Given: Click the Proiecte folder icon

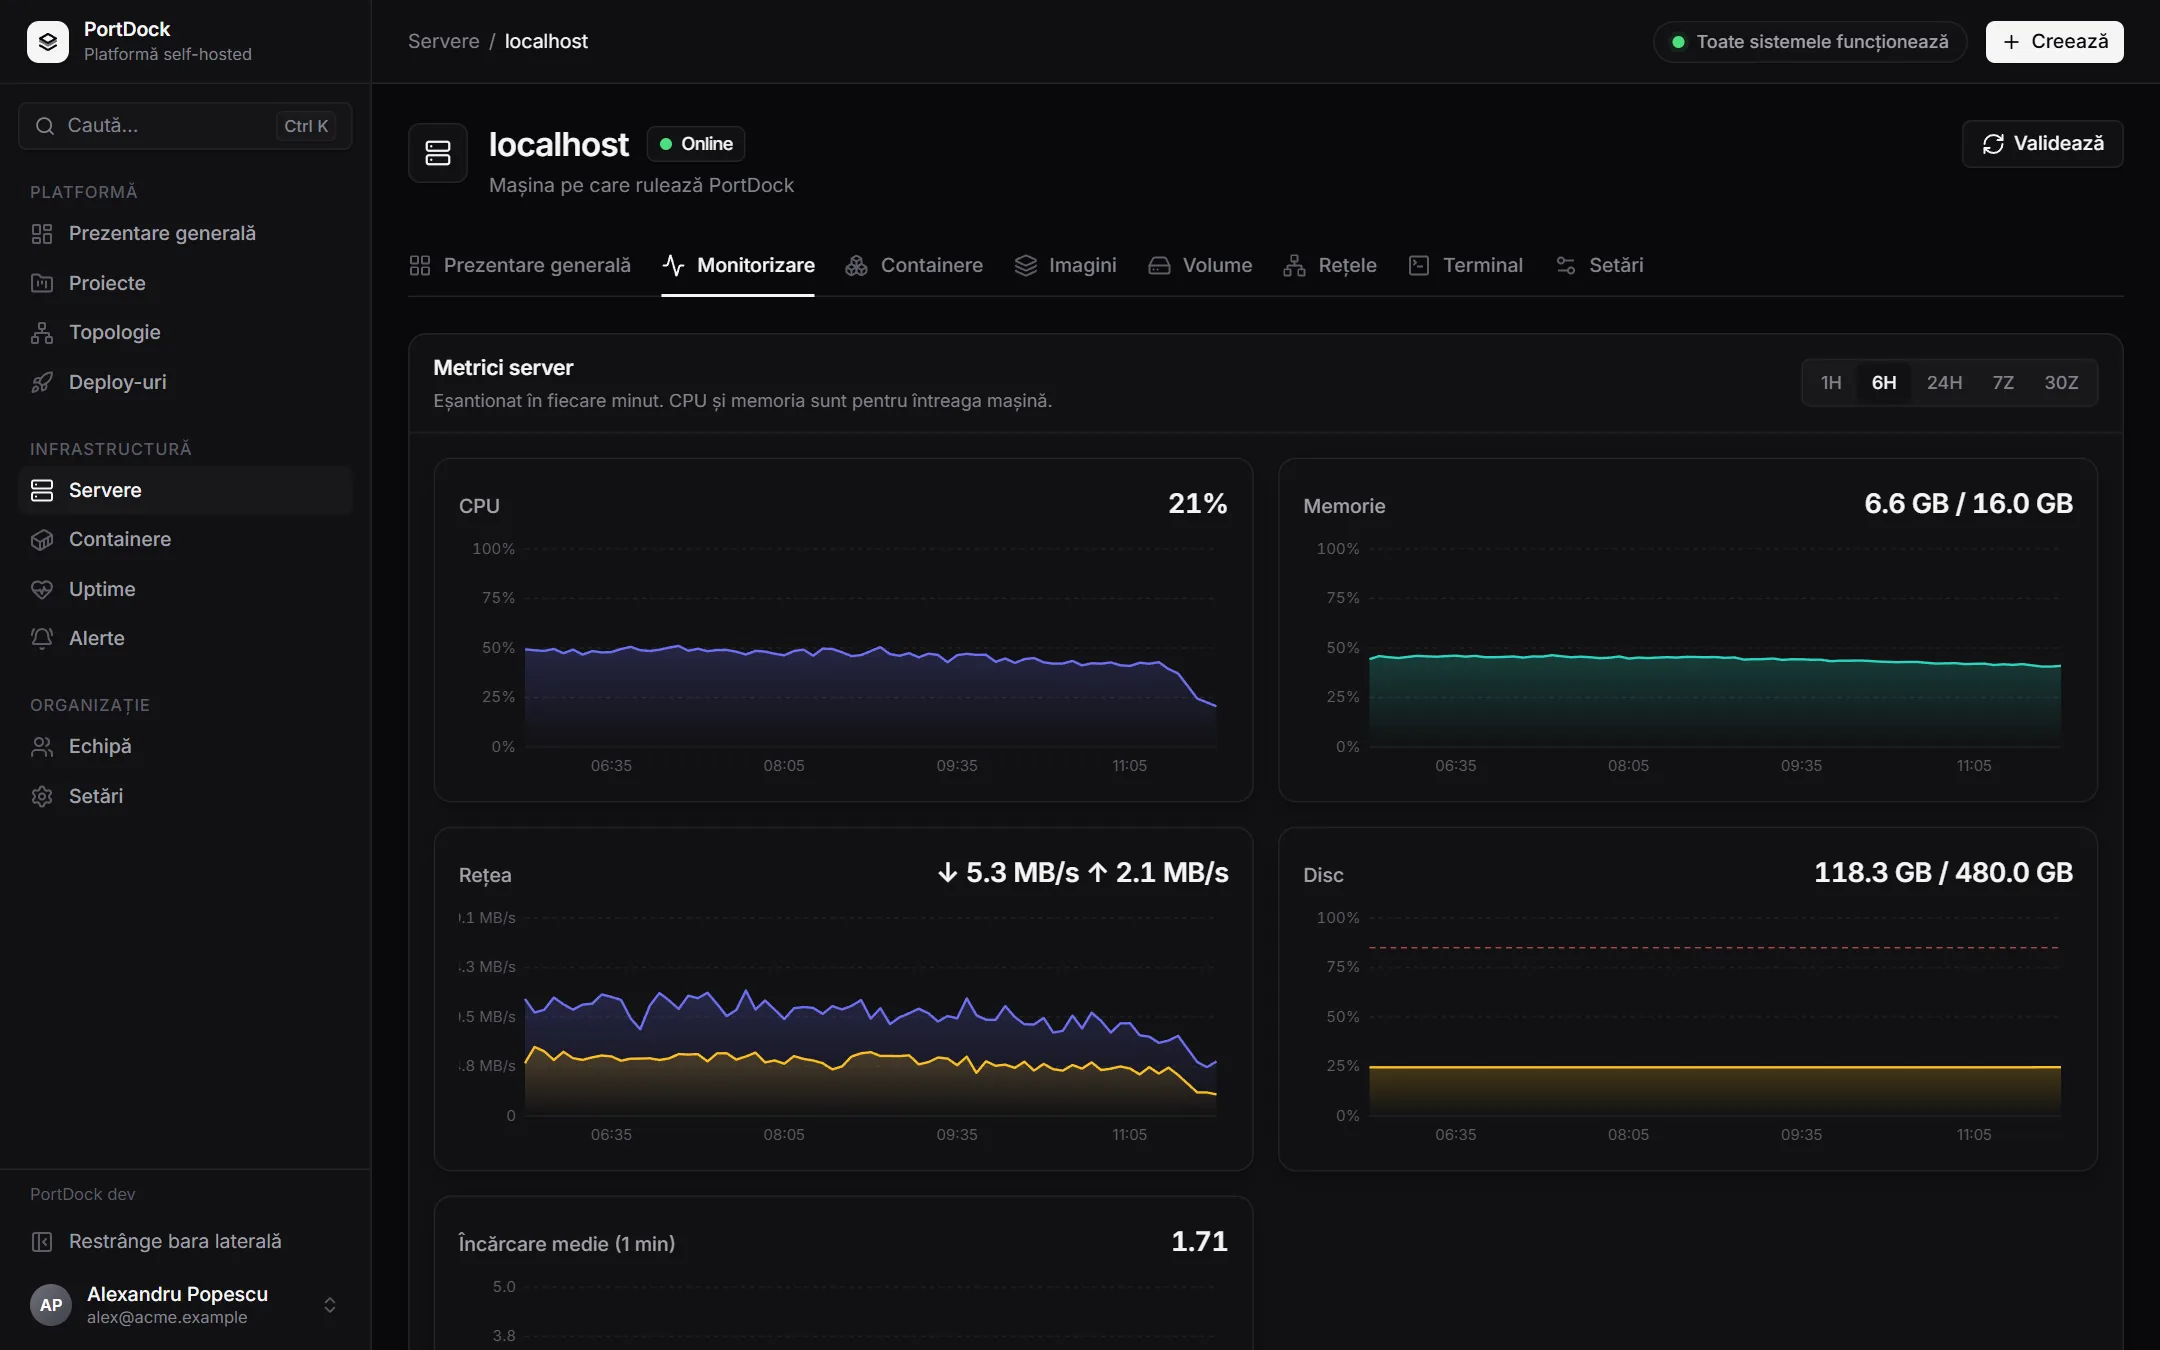Looking at the screenshot, I should point(42,283).
